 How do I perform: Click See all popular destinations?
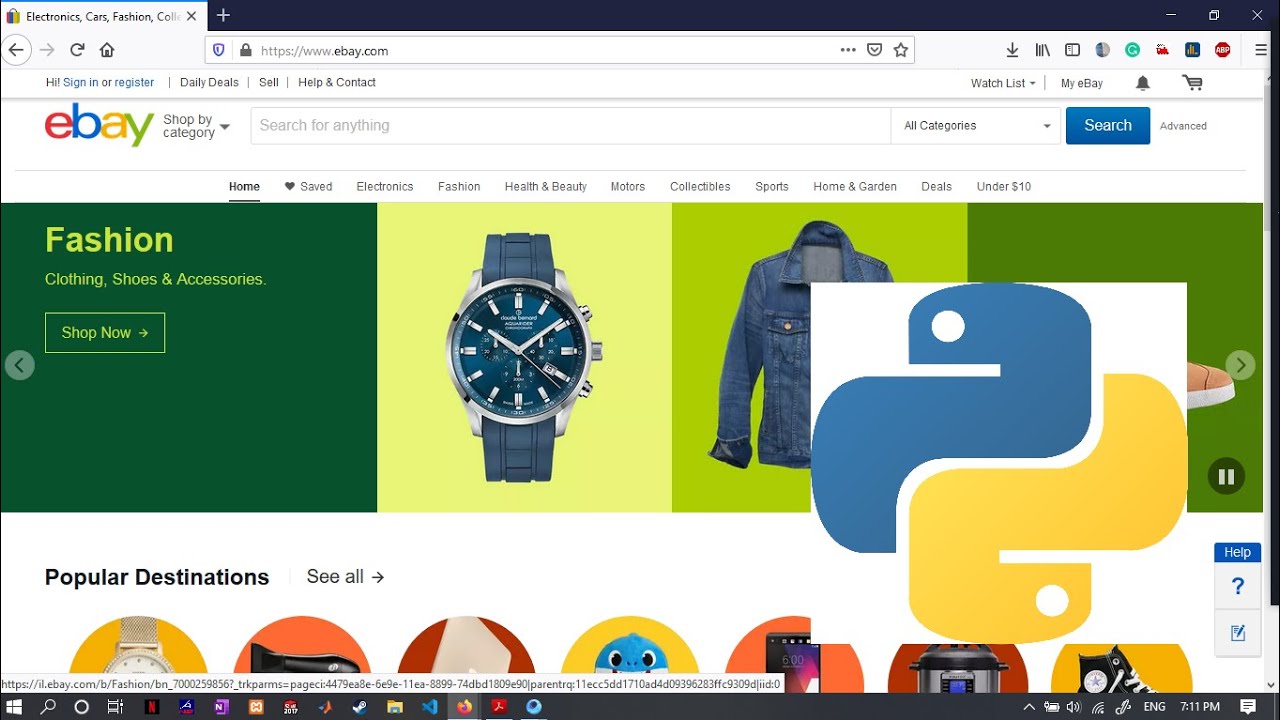point(345,577)
